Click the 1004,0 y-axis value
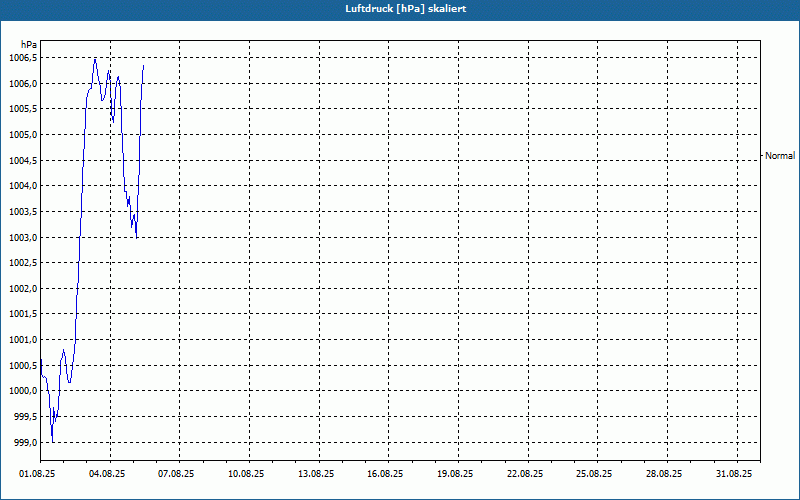The image size is (800, 500). (23, 186)
